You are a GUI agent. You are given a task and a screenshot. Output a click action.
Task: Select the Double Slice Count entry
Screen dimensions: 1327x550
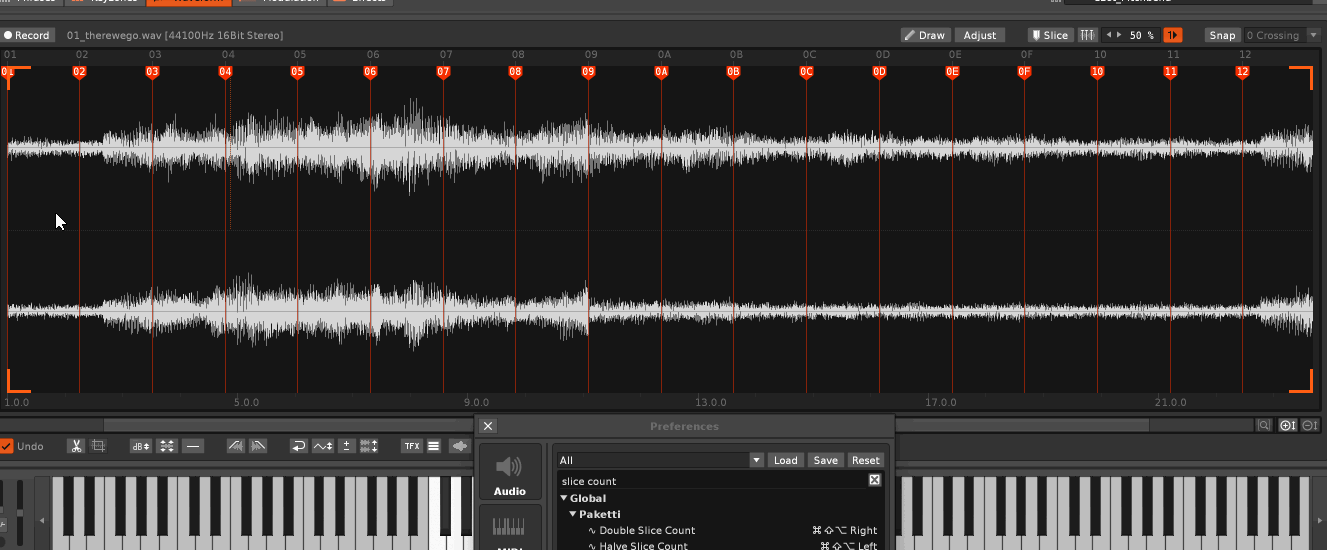647,530
